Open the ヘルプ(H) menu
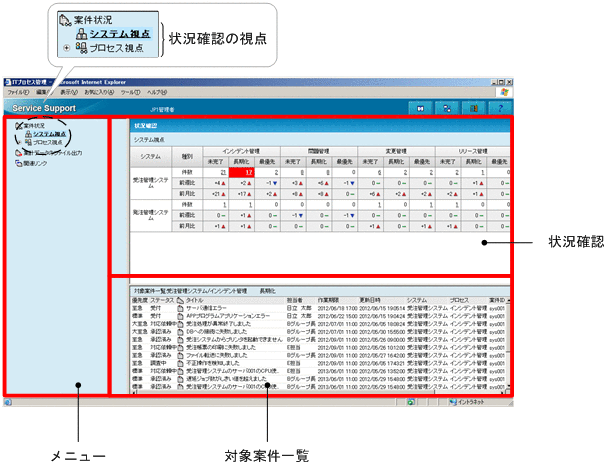This screenshot has height=469, width=607. pyautogui.click(x=157, y=92)
